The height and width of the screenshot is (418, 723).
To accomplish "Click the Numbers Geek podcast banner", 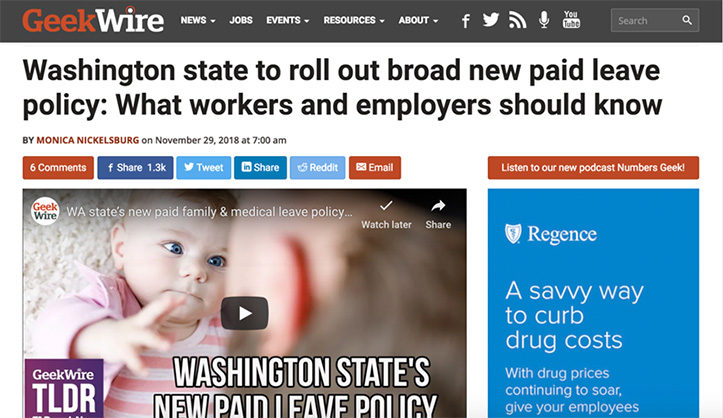I will tap(593, 168).
